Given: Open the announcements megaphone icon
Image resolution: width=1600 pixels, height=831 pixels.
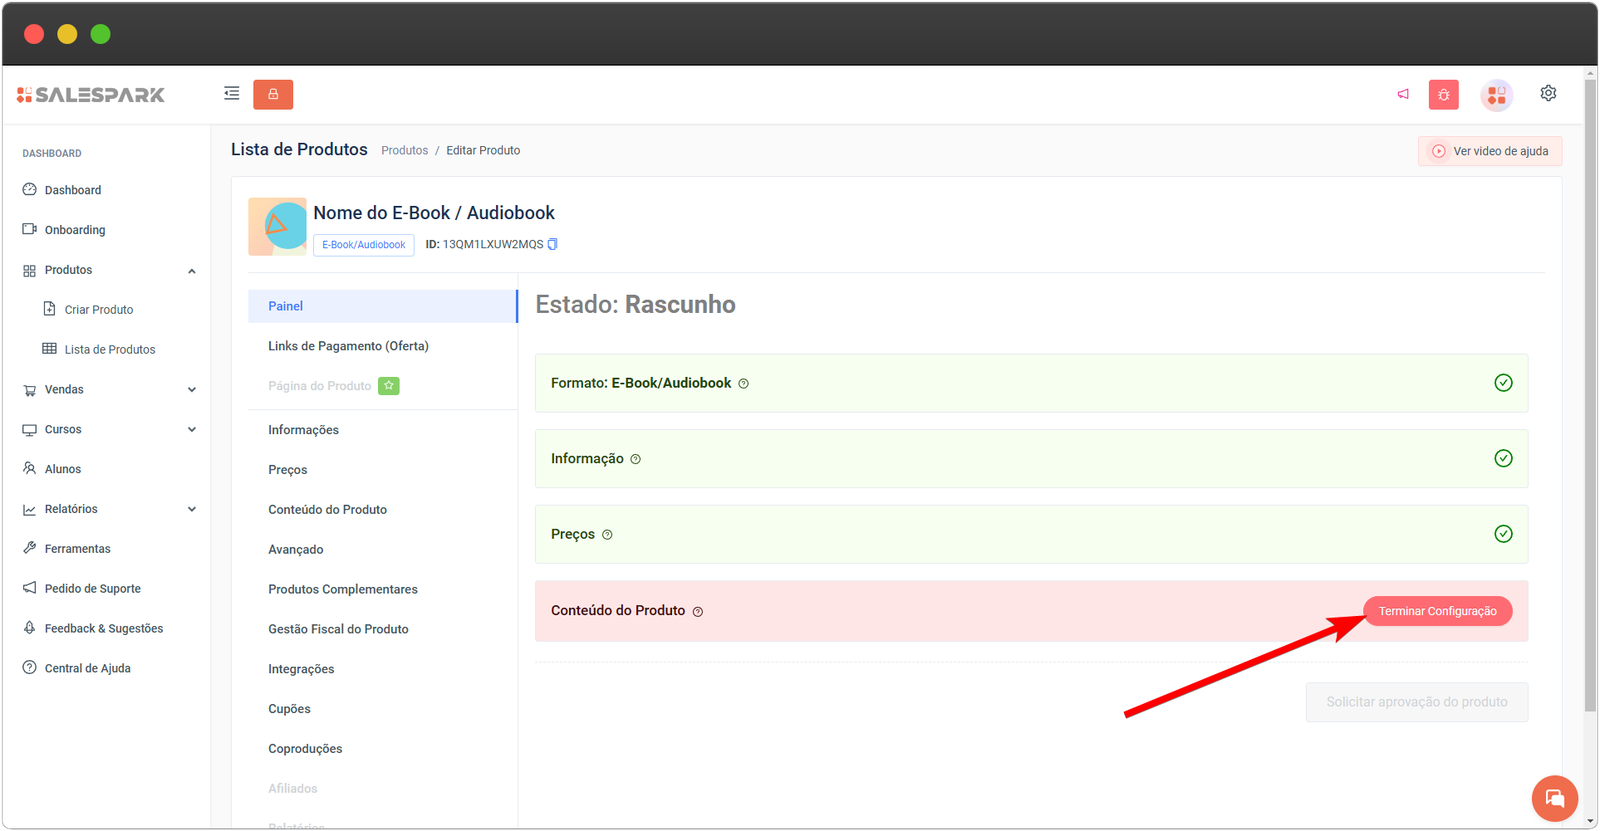Looking at the screenshot, I should [x=1403, y=94].
